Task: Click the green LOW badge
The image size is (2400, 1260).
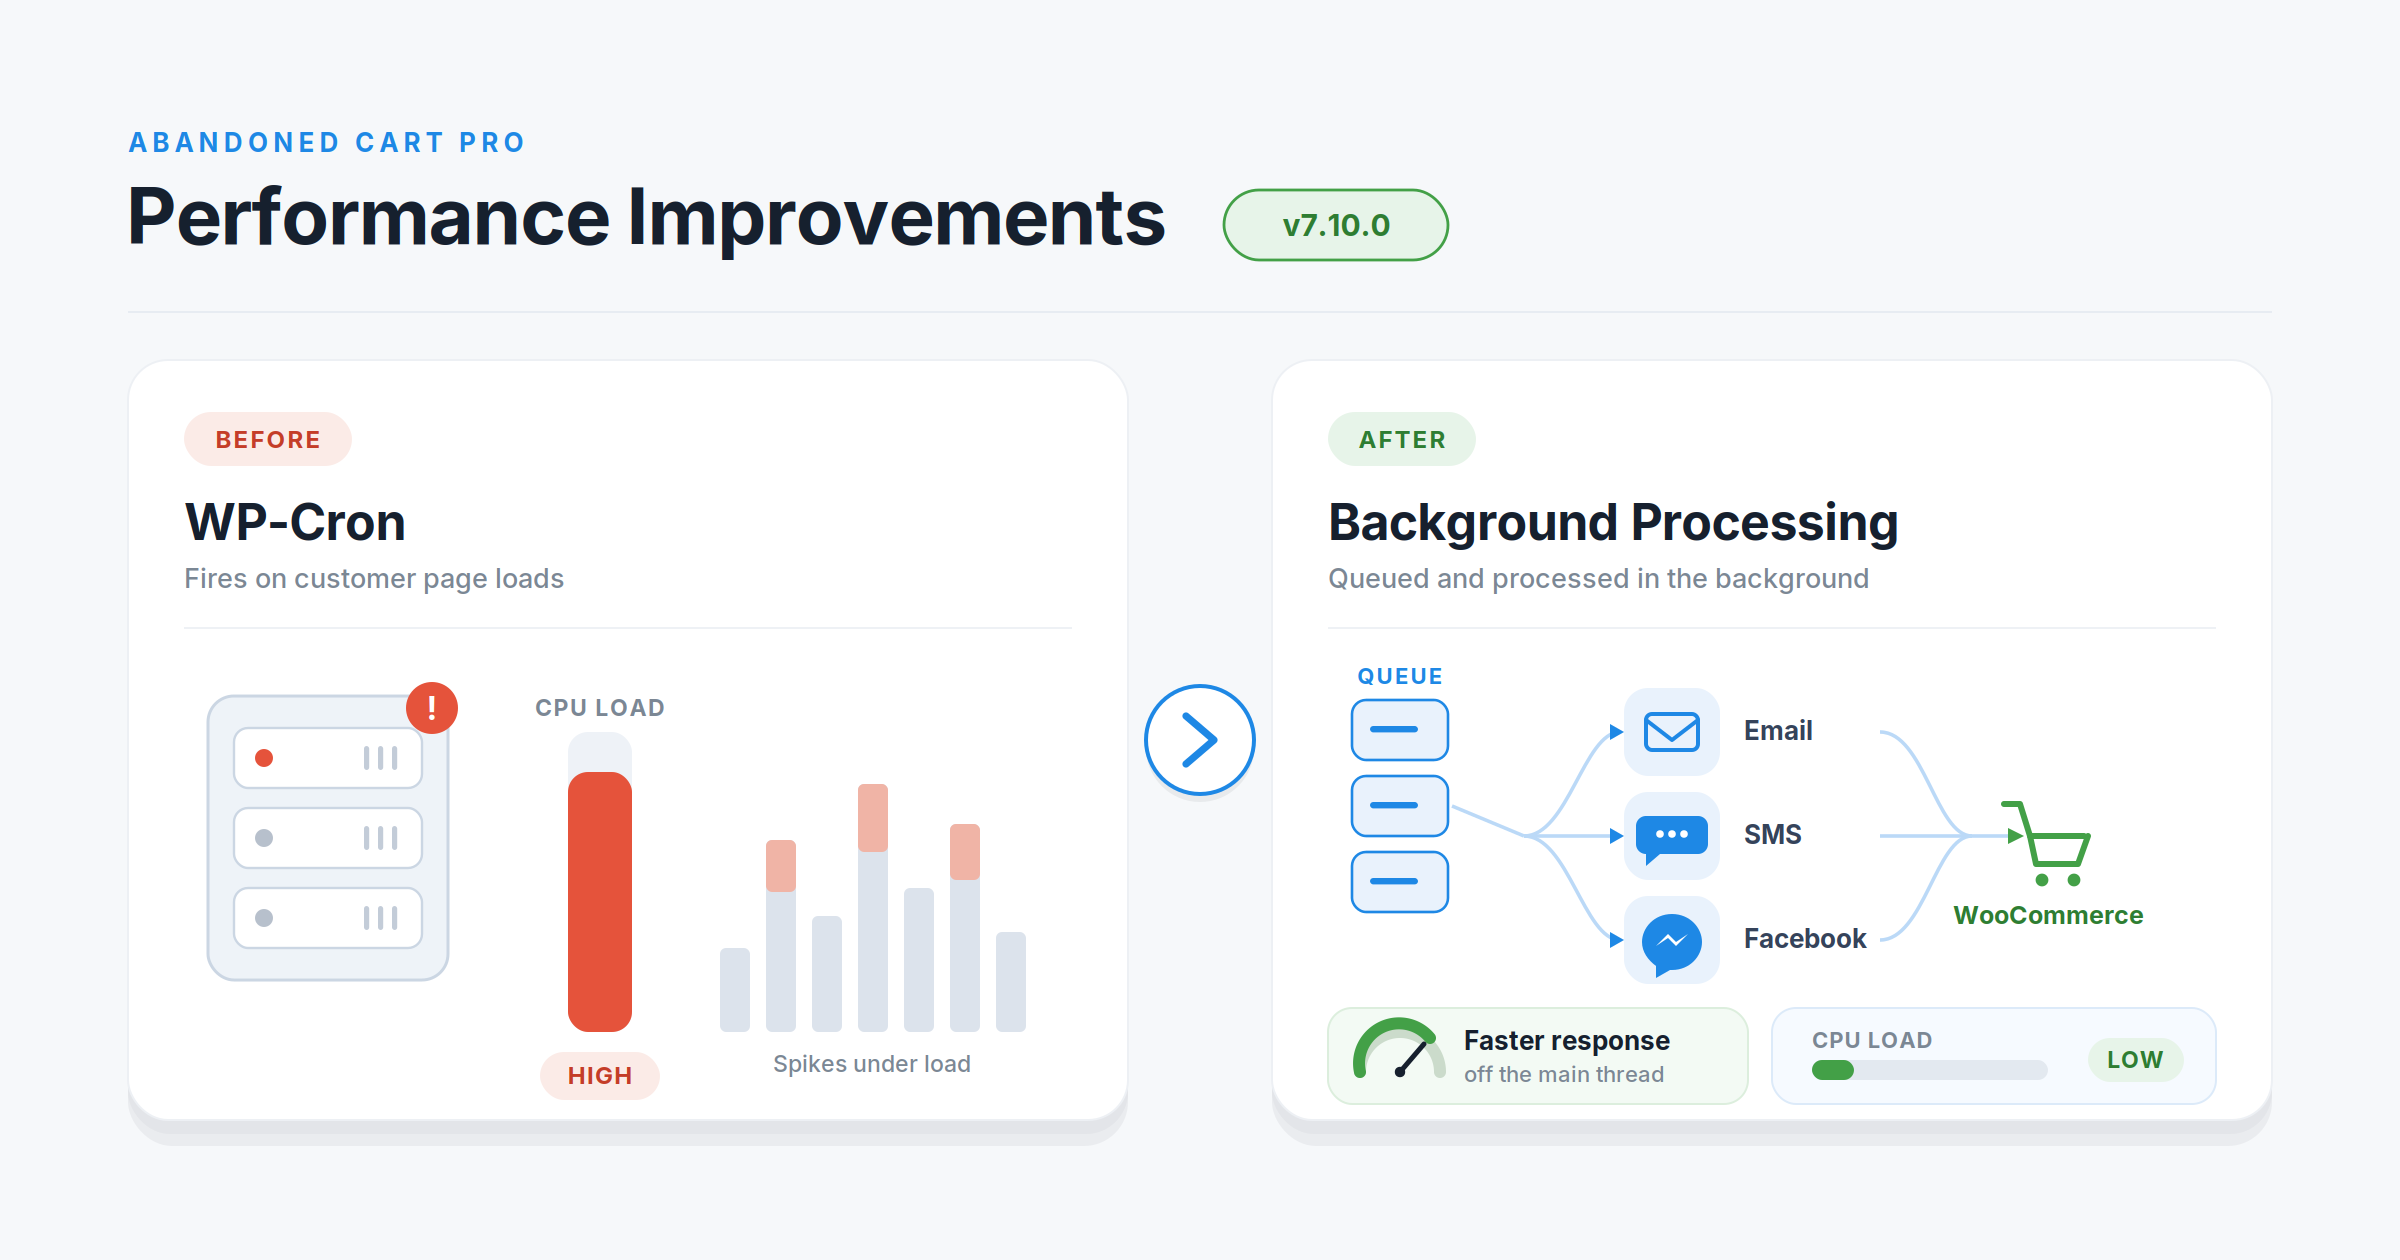Action: click(x=2135, y=1060)
